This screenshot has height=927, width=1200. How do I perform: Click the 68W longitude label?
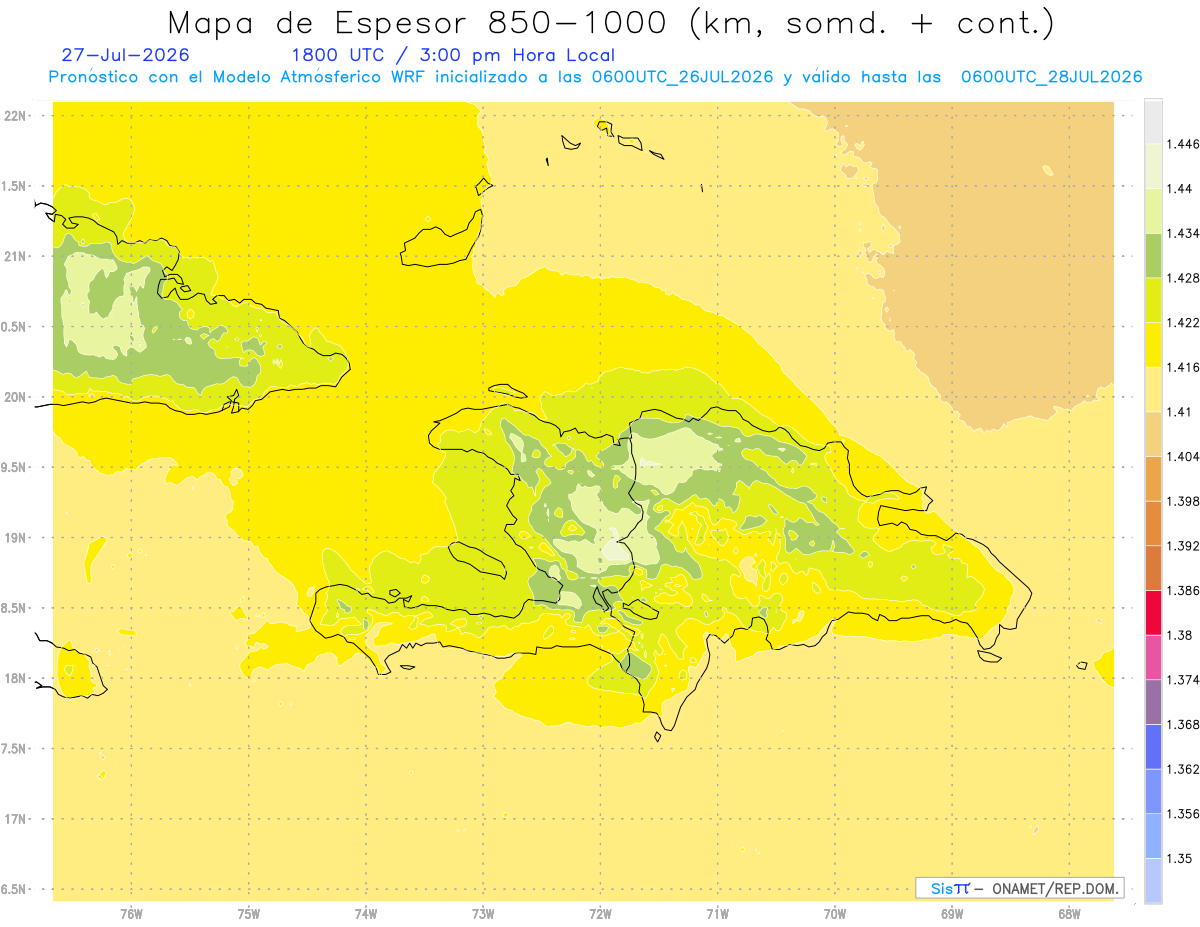tap(1069, 914)
